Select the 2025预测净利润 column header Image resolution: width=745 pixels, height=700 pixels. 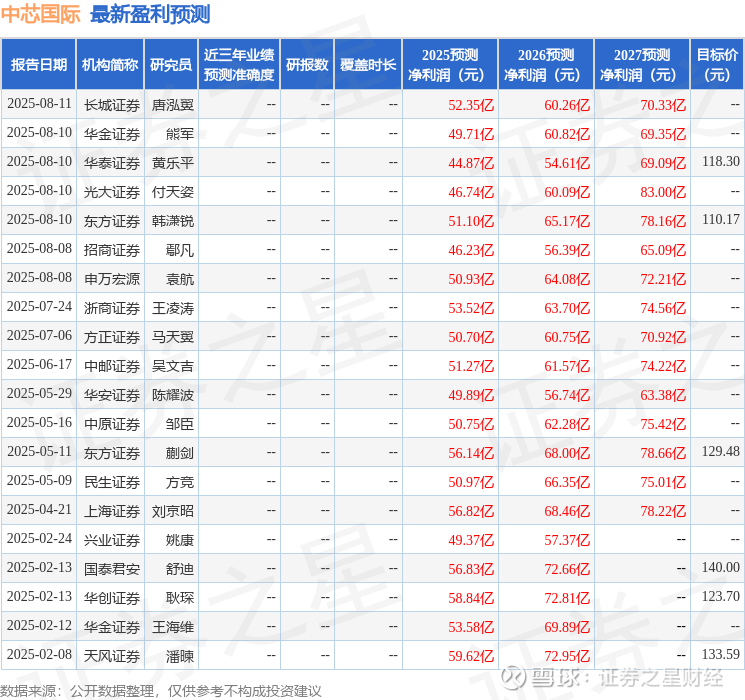tap(450, 64)
